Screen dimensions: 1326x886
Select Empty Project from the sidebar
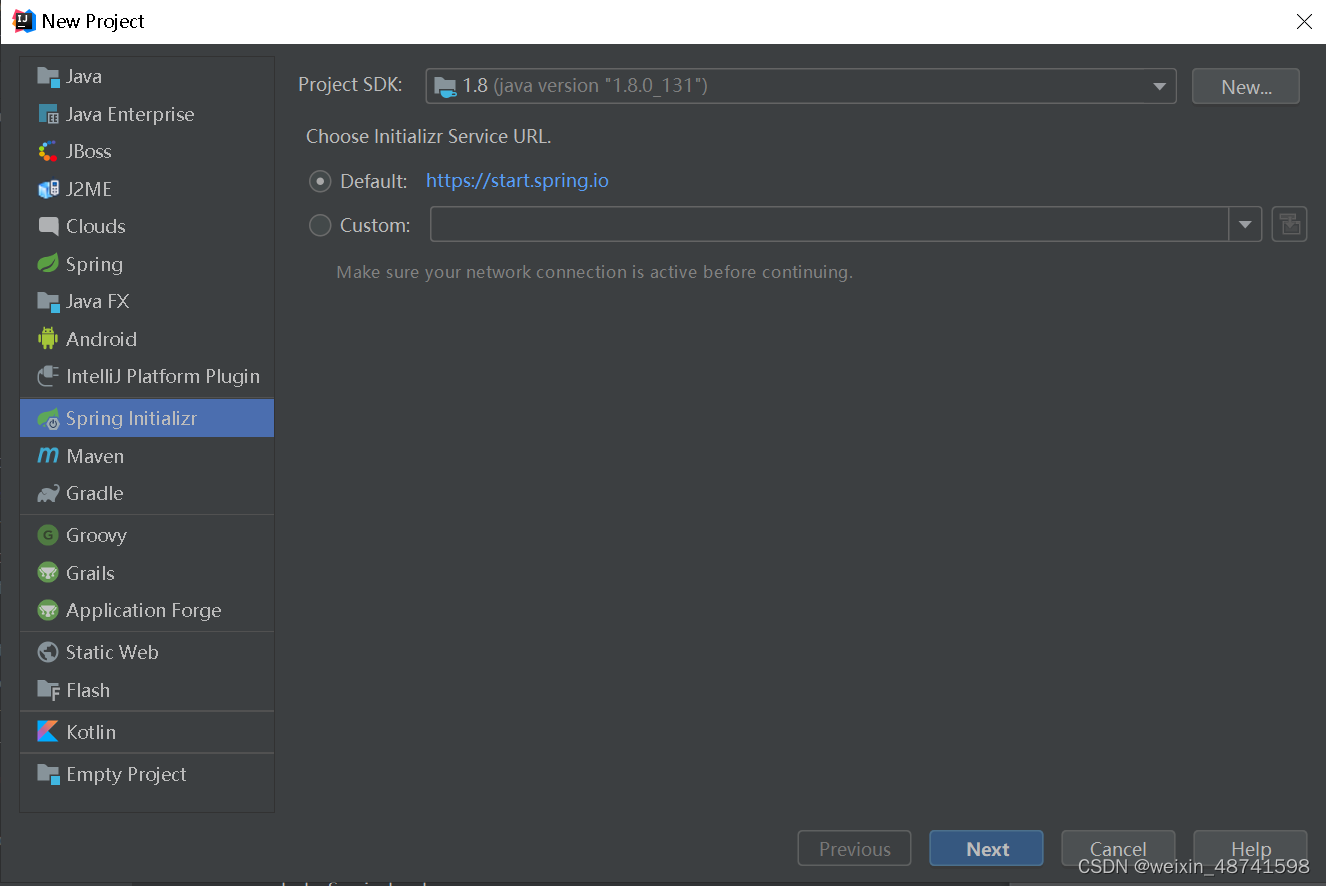click(x=125, y=774)
